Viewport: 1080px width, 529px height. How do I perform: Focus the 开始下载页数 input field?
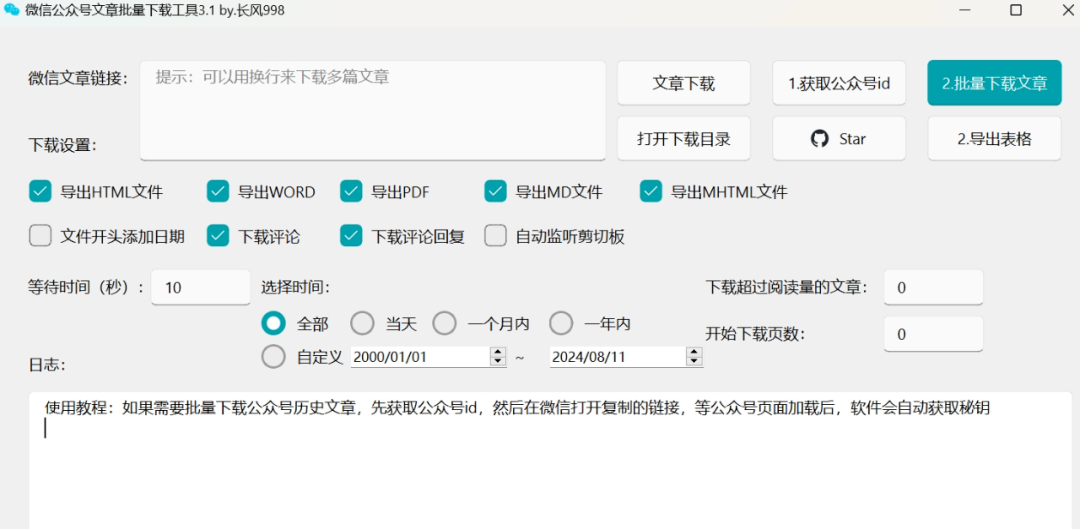click(x=933, y=334)
